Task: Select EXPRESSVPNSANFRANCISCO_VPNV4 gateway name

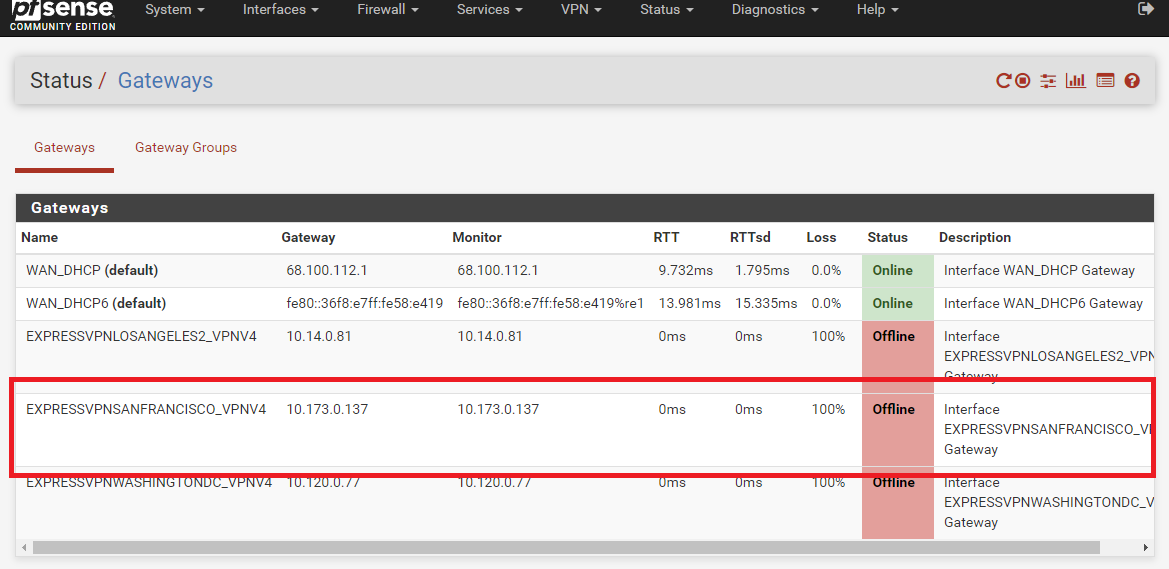Action: (146, 409)
